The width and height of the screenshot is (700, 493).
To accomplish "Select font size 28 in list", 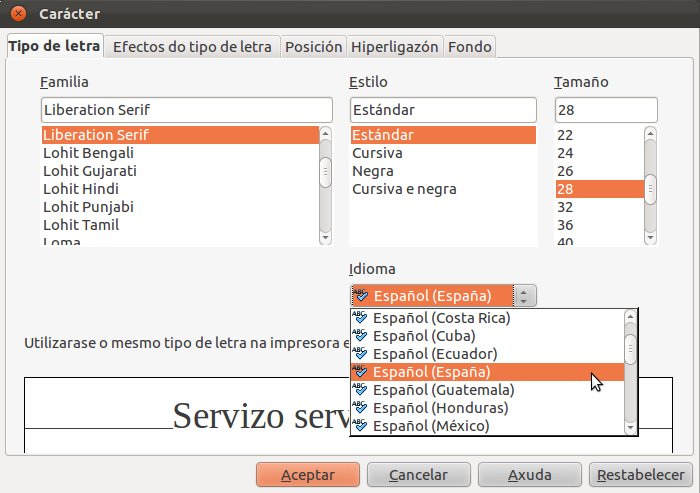I will tap(600, 189).
